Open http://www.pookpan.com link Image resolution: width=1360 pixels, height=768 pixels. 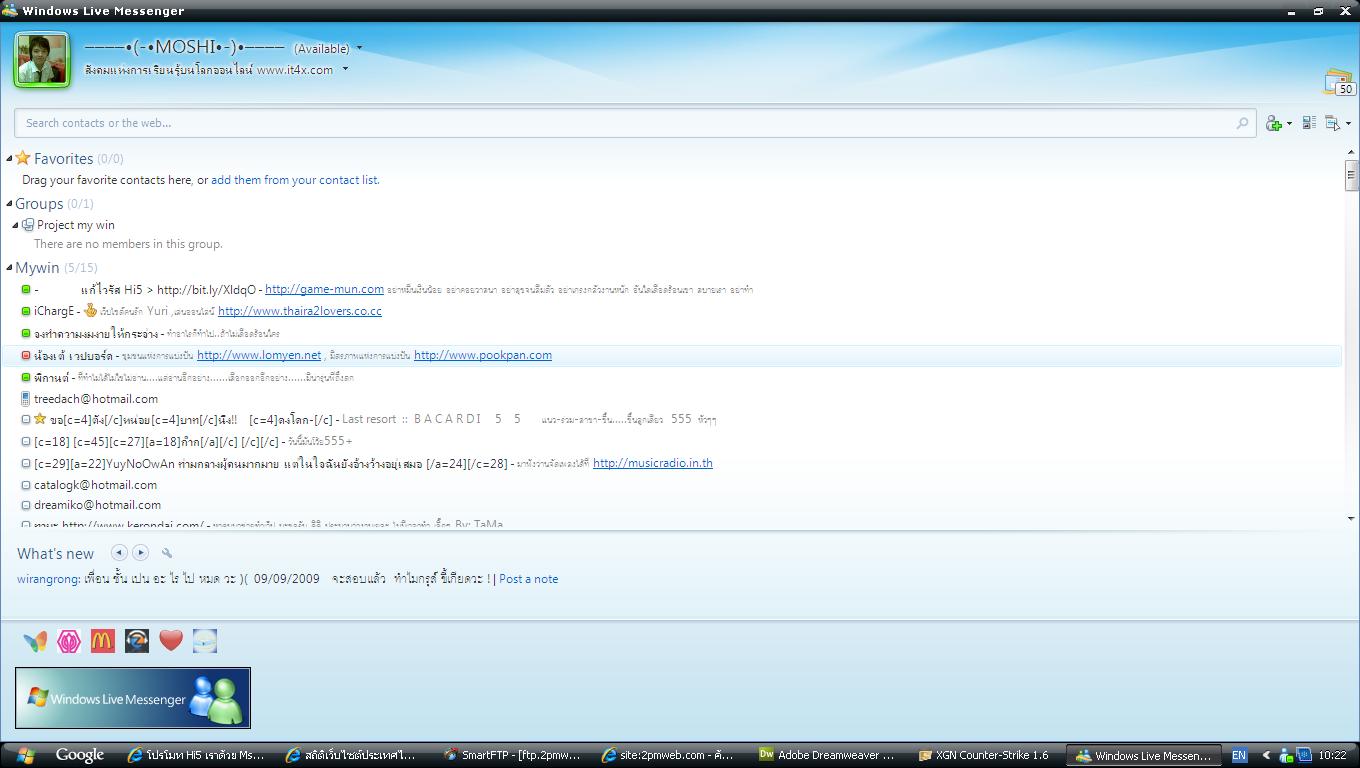pyautogui.click(x=483, y=355)
